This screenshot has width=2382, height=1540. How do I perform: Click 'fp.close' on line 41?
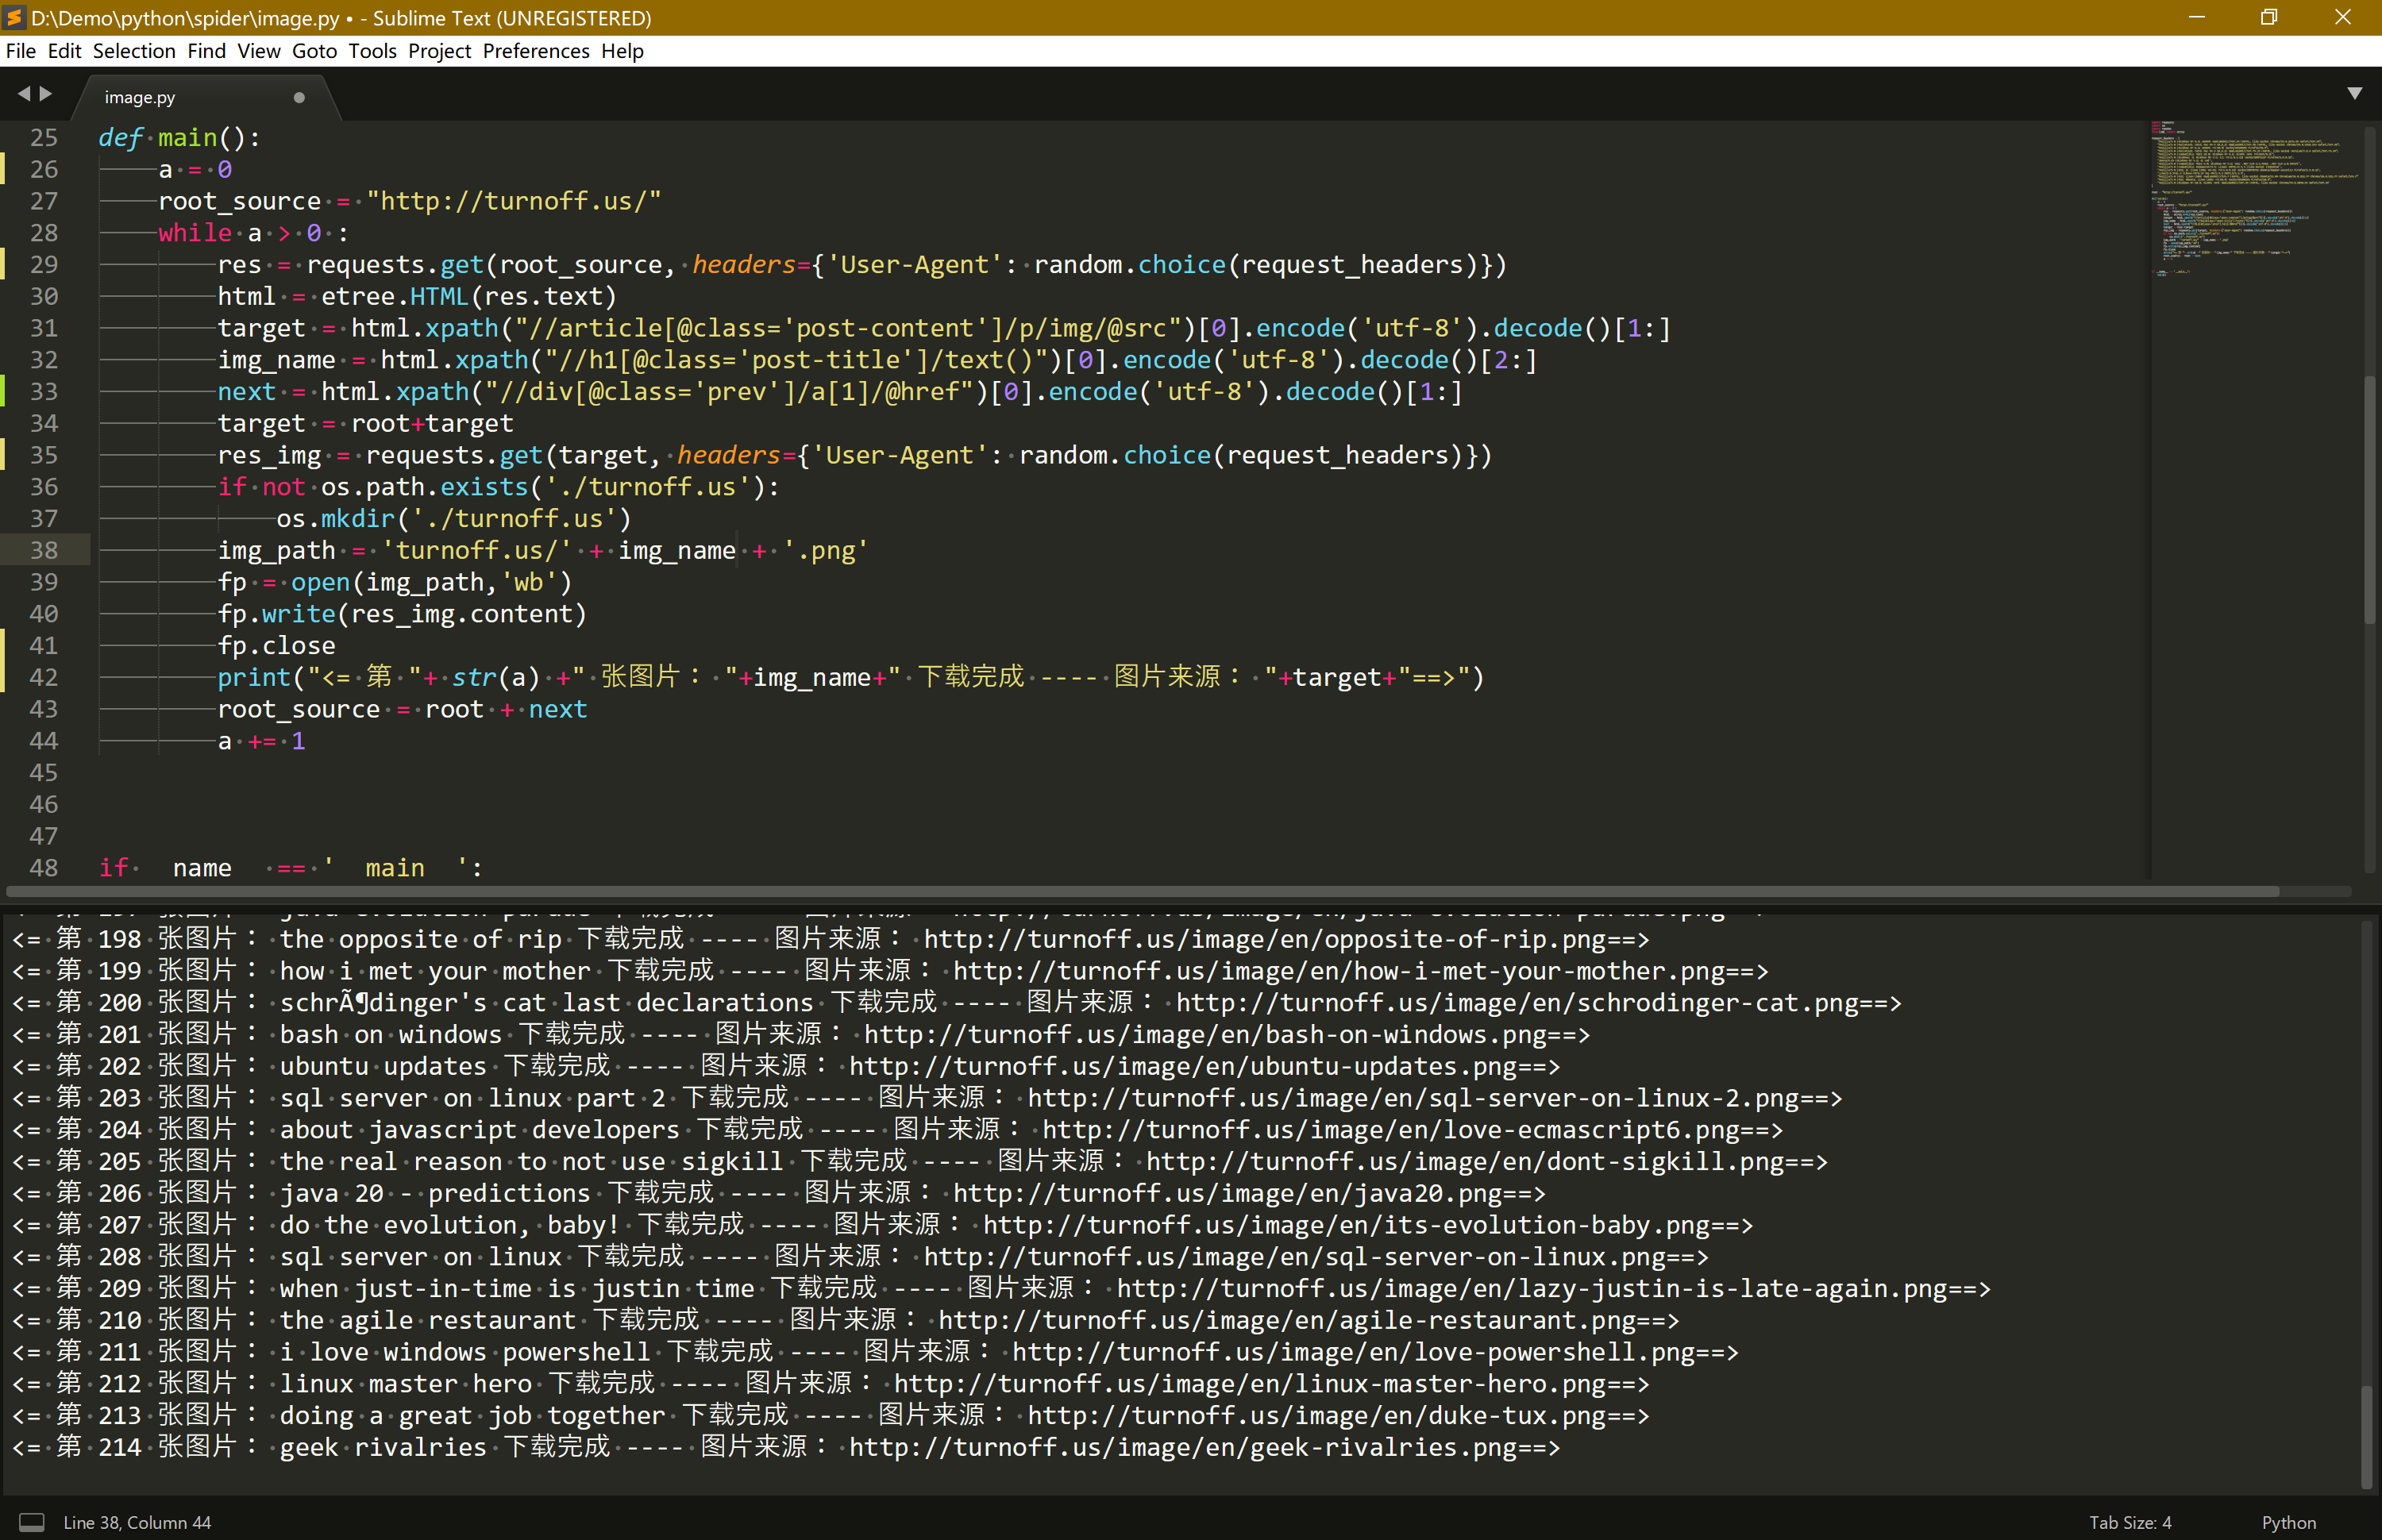pyautogui.click(x=277, y=645)
